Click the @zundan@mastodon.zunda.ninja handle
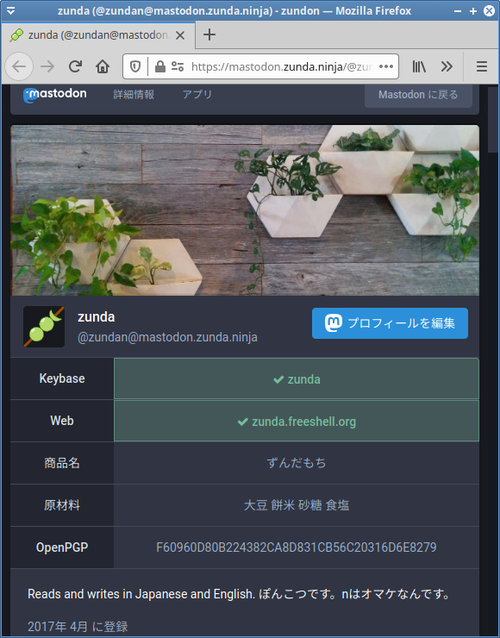 [x=167, y=337]
